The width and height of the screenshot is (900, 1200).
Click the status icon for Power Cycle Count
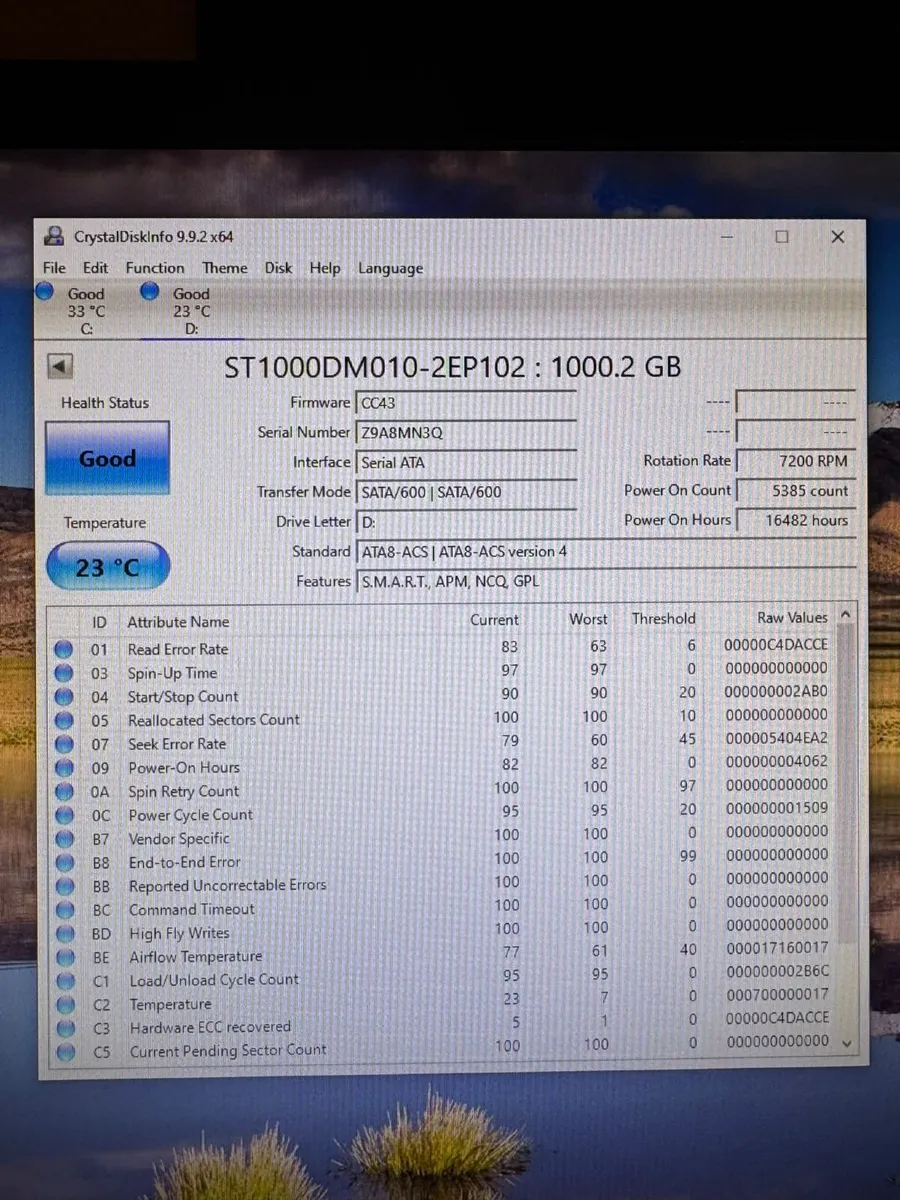64,815
